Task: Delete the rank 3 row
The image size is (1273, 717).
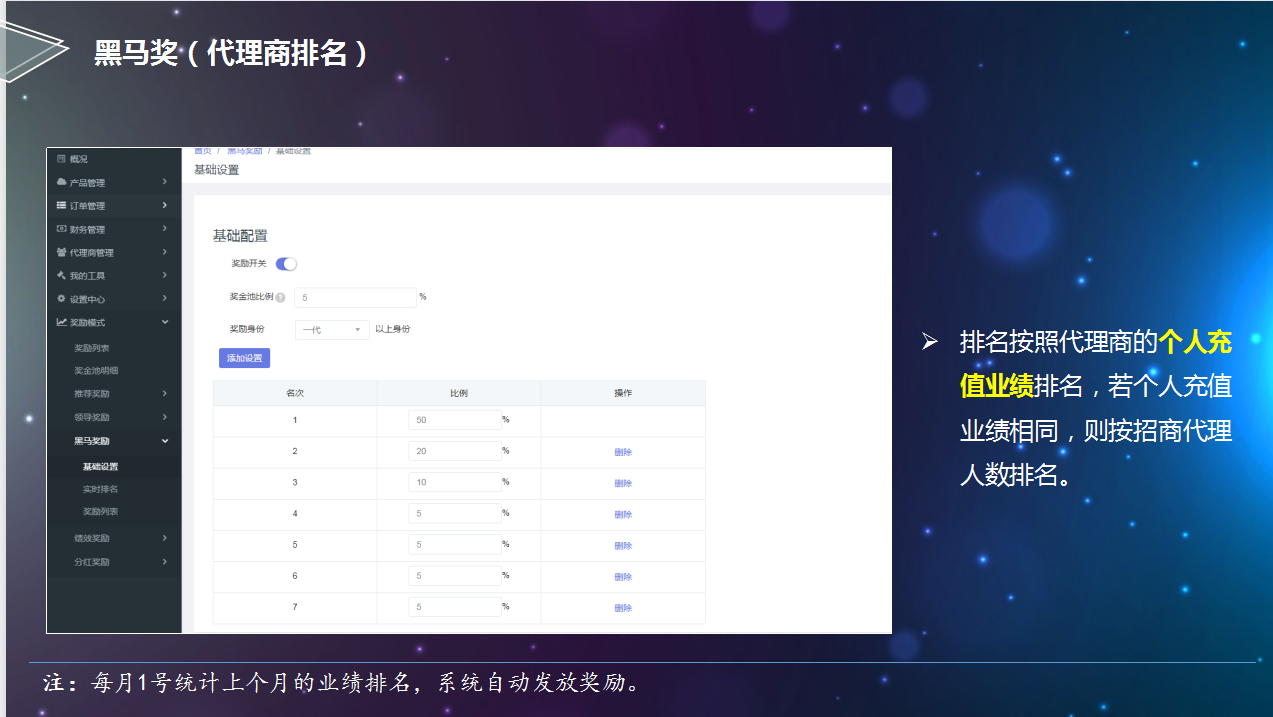Action: coord(623,483)
